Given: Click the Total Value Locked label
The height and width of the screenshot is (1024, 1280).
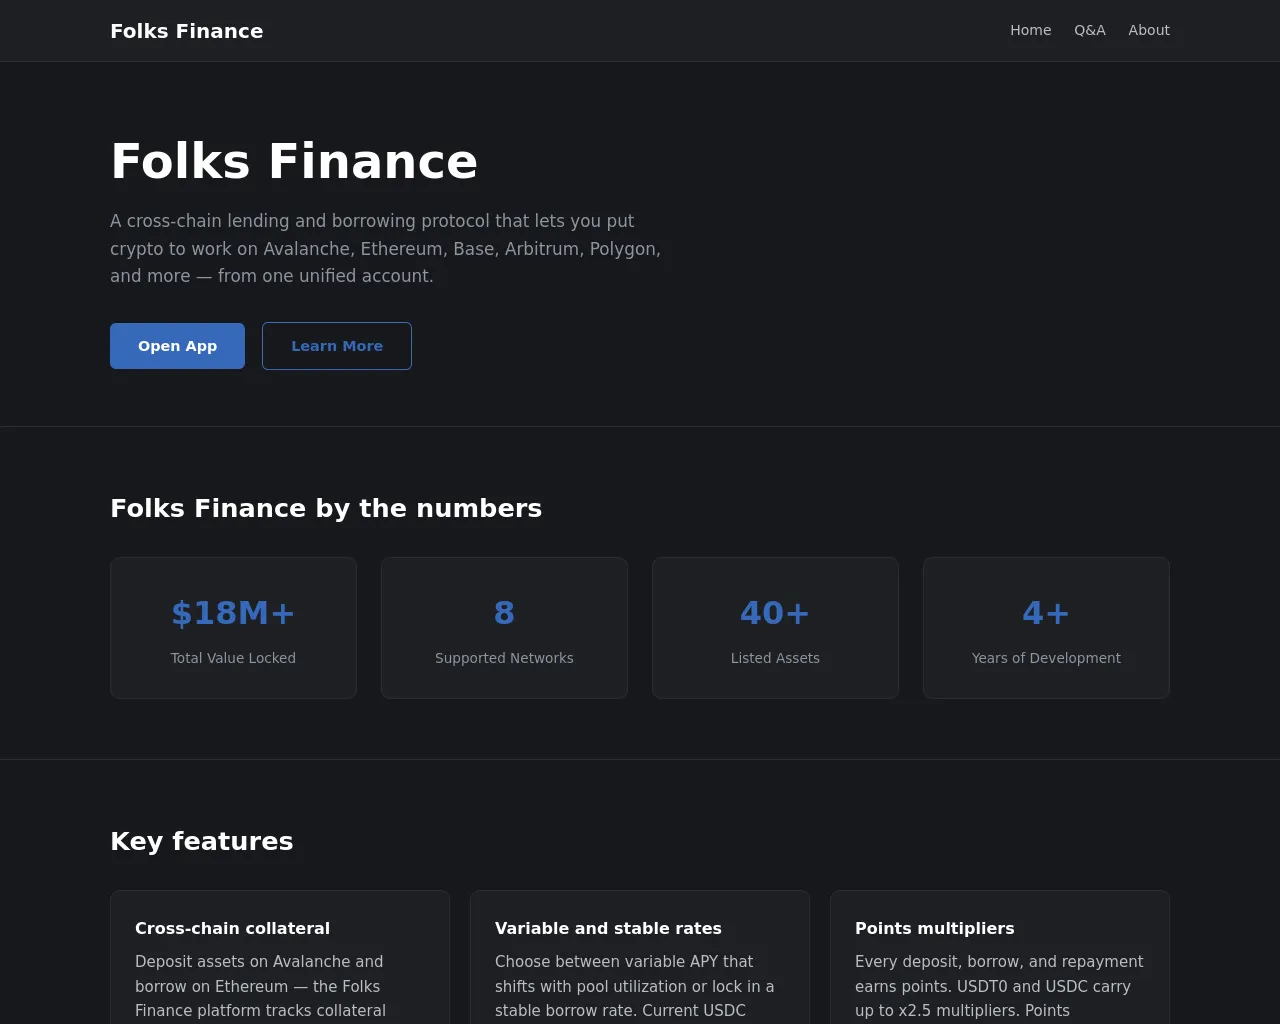Looking at the screenshot, I should point(233,658).
